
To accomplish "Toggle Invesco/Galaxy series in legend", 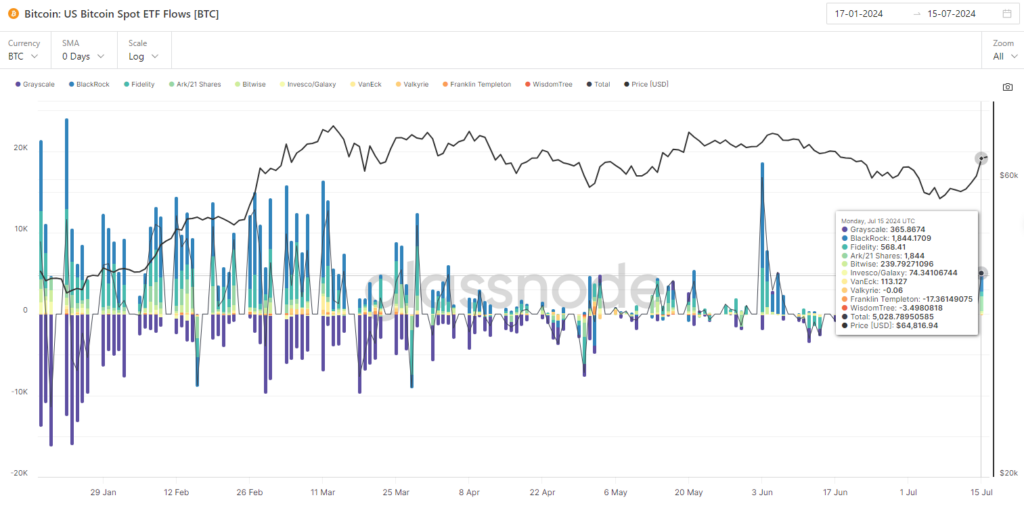I will click(x=307, y=84).
